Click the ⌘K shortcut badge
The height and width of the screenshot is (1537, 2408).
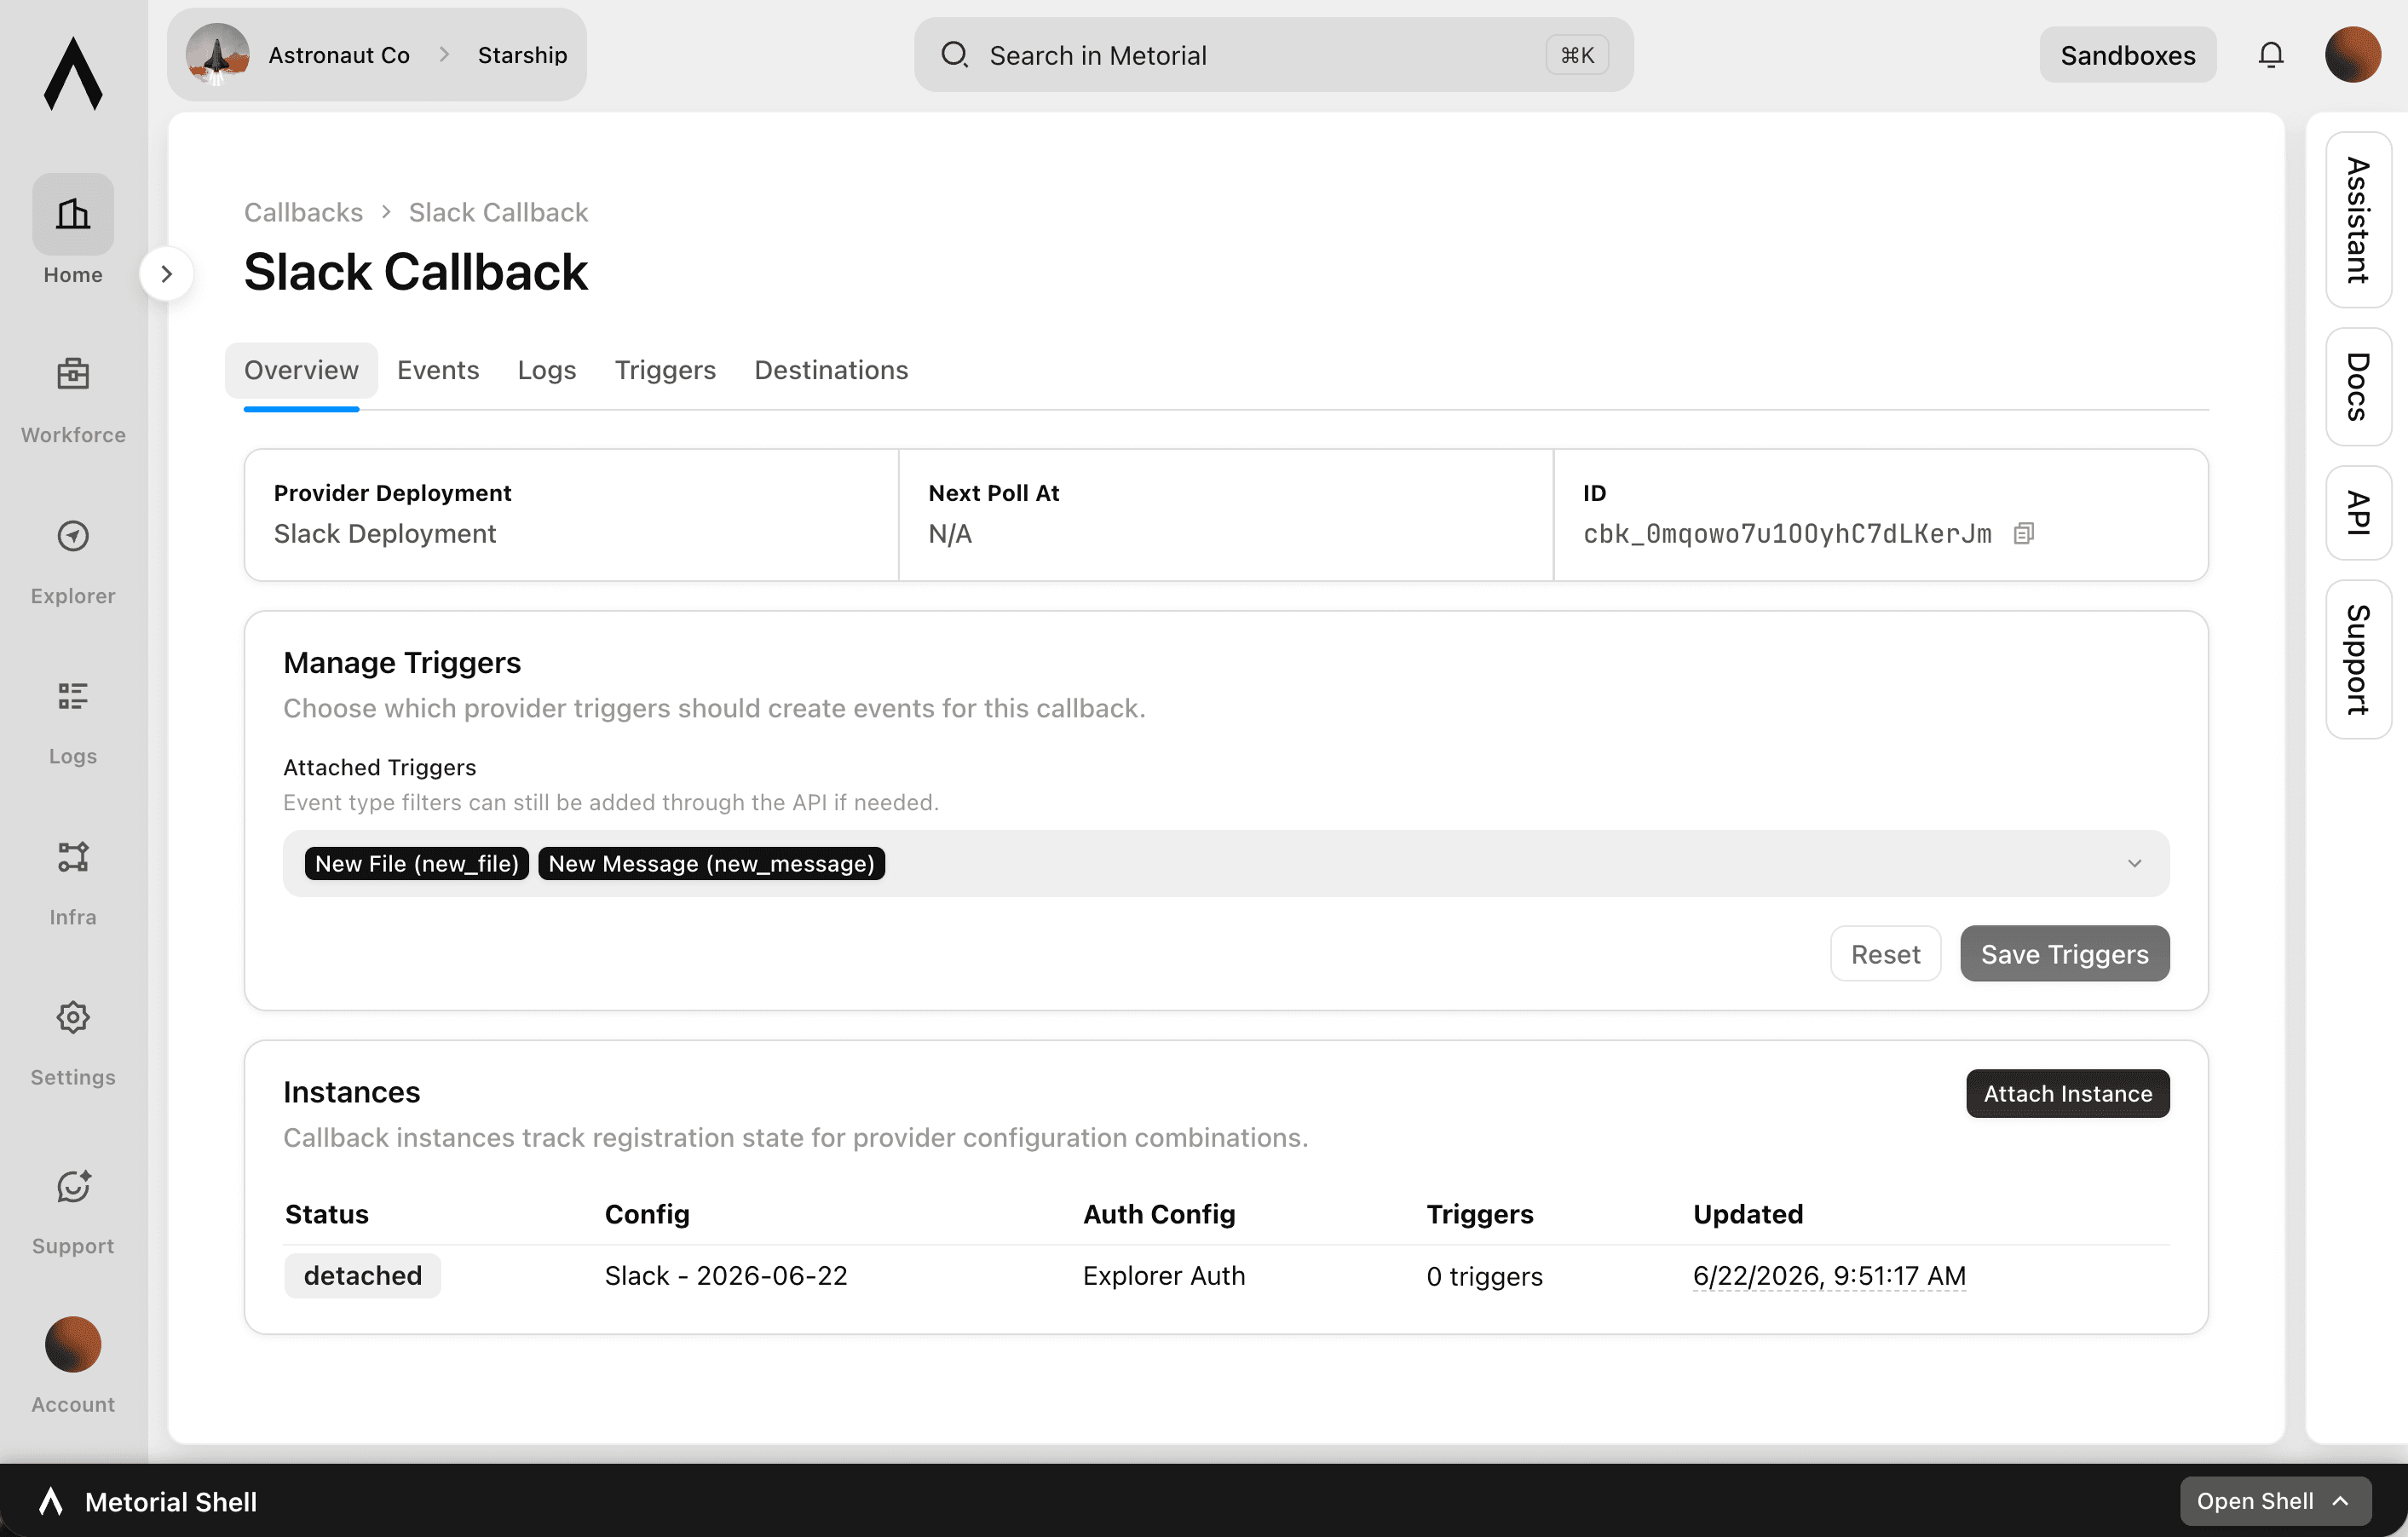(x=1576, y=55)
